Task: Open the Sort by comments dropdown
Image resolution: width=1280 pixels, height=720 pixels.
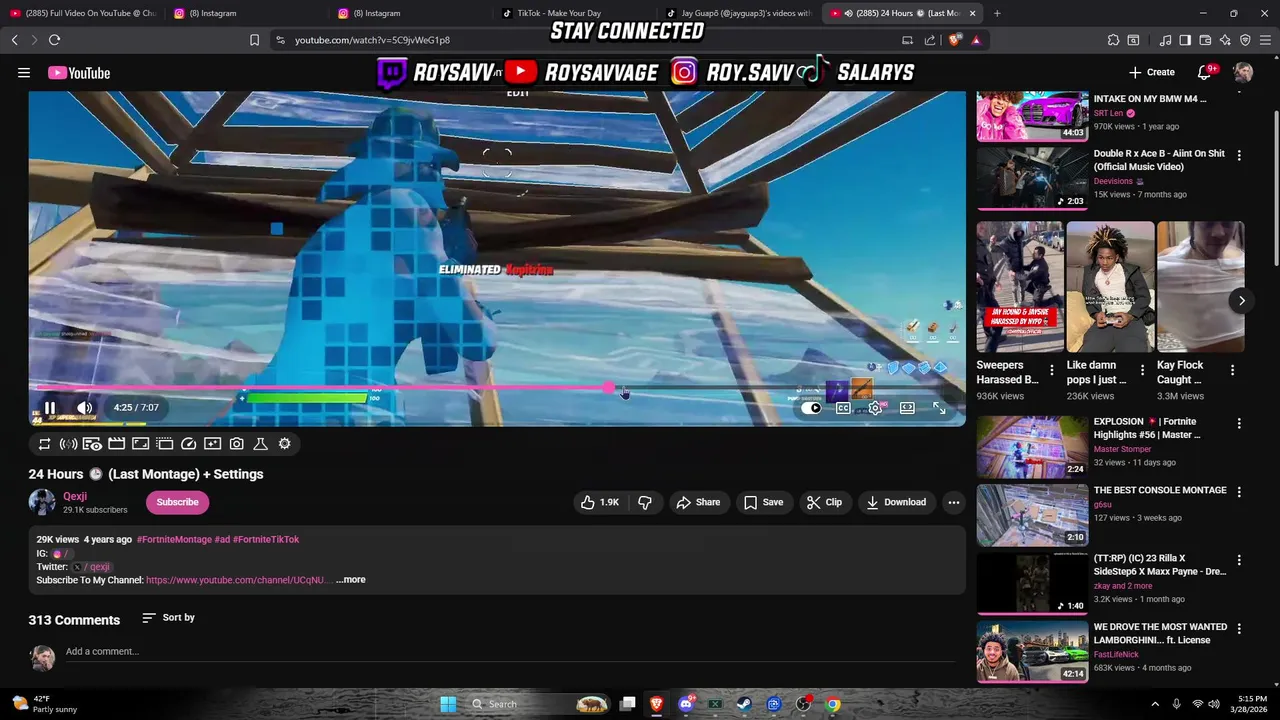Action: [x=168, y=618]
